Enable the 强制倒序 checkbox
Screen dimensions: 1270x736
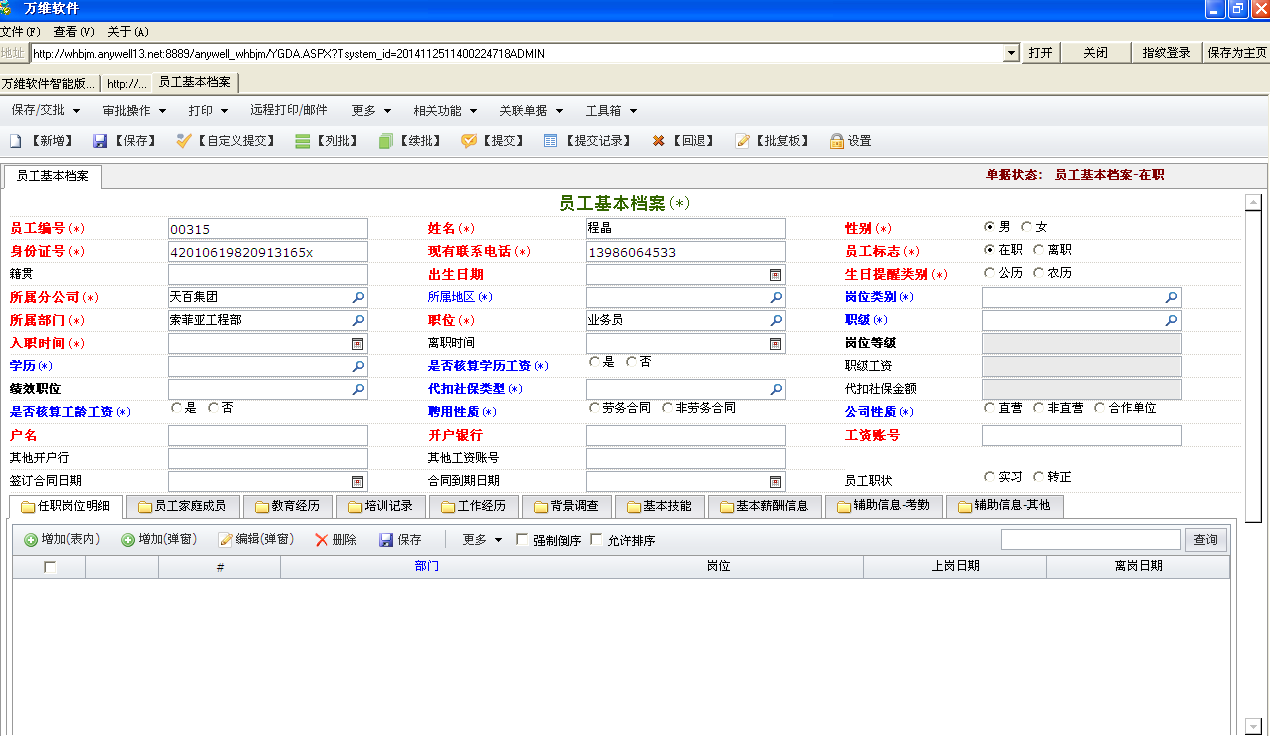point(522,540)
